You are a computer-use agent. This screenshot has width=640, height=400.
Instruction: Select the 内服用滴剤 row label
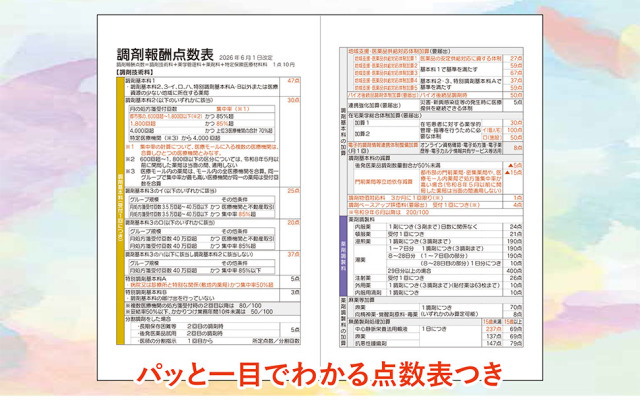[367, 293]
